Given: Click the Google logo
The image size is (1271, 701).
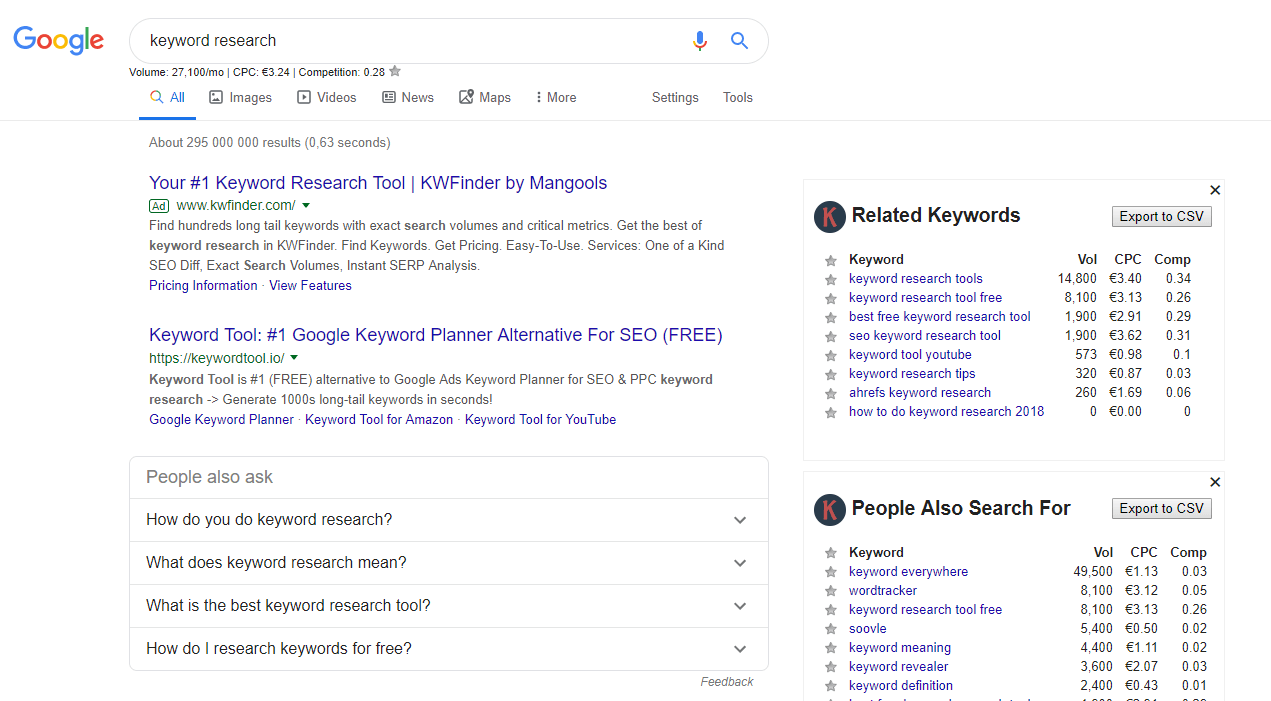Looking at the screenshot, I should (59, 40).
